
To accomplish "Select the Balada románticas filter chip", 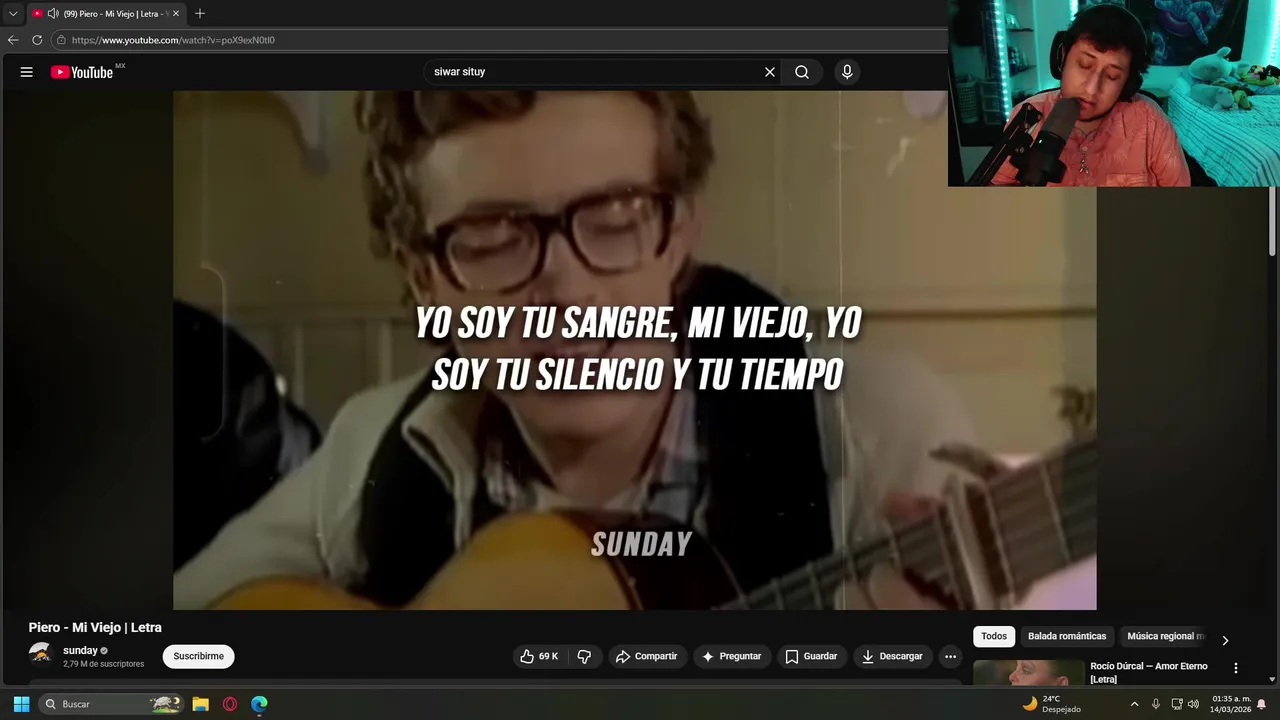I will (x=1067, y=636).
